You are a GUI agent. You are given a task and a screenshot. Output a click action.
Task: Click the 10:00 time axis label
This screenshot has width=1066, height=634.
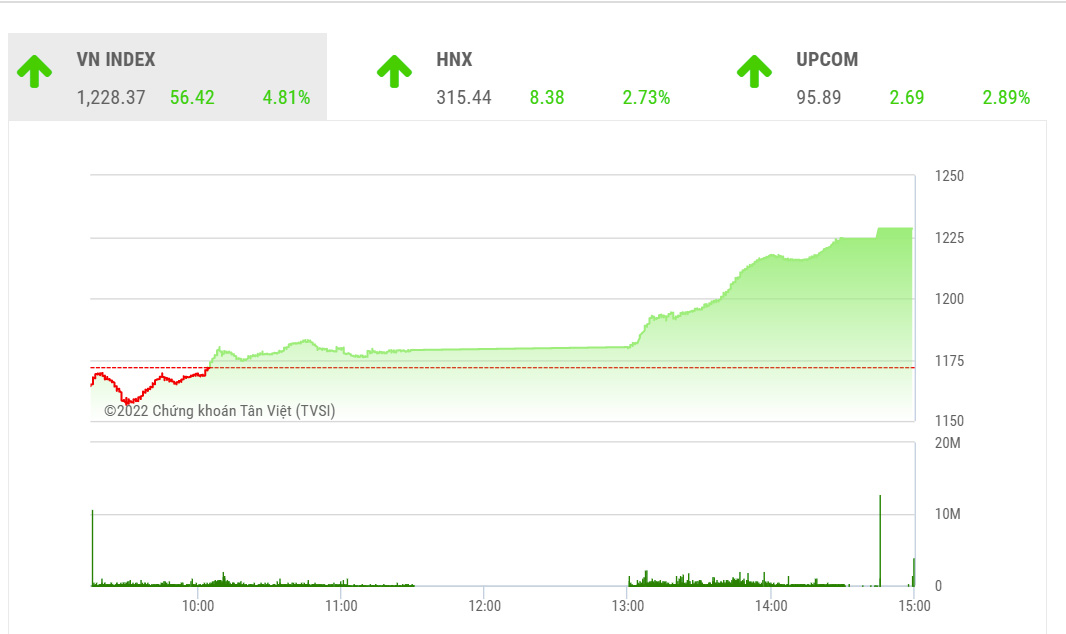[198, 605]
